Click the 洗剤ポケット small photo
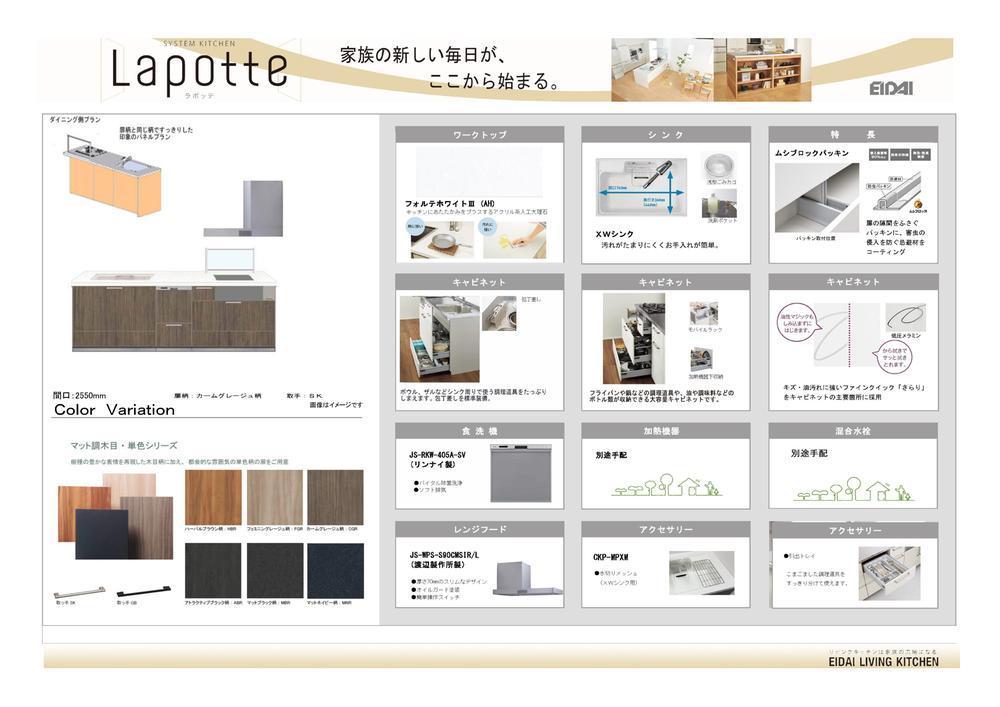This screenshot has width=1000, height=707. [x=720, y=205]
